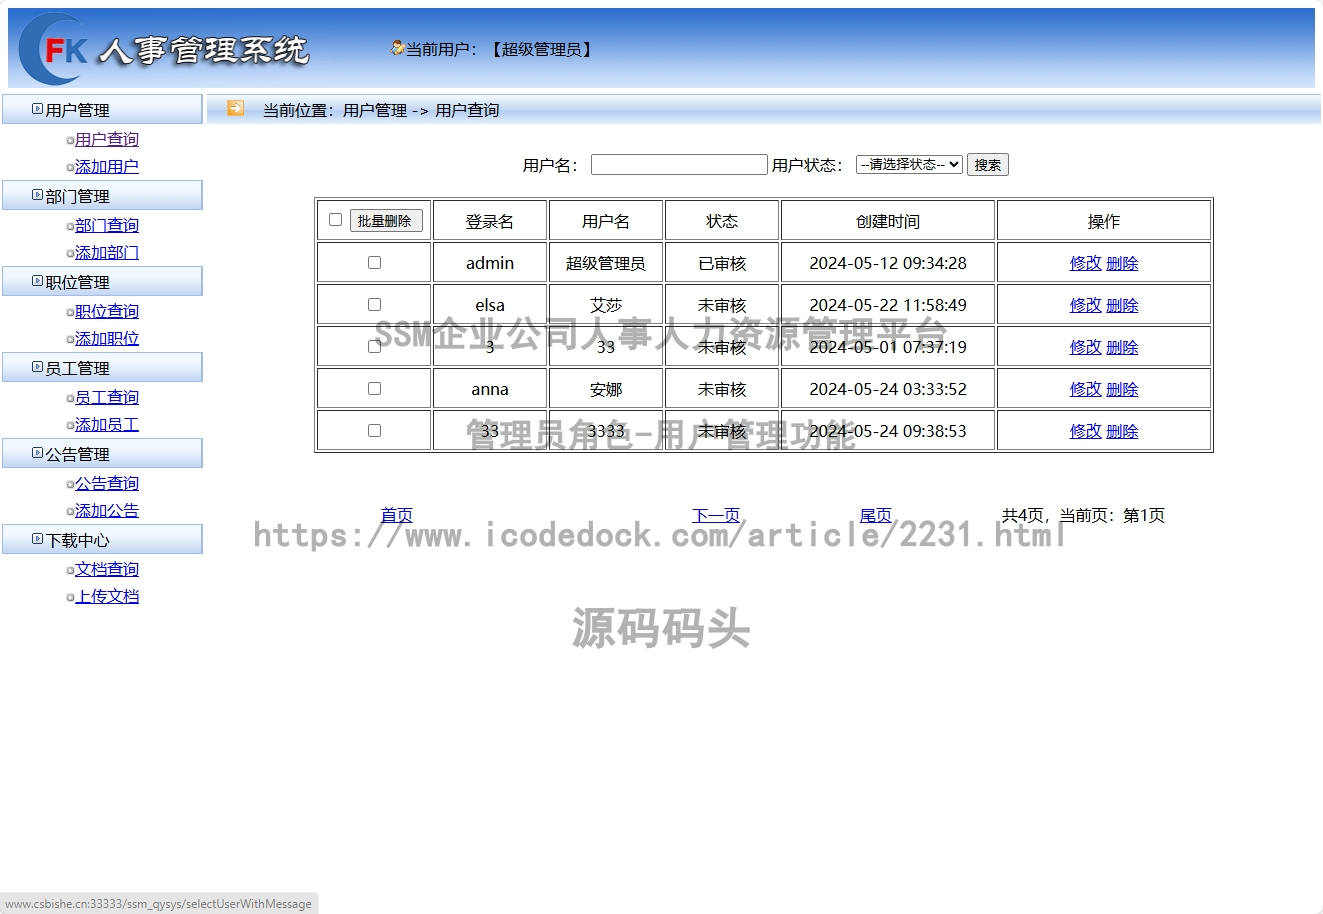1323x914 pixels.
Task: Click the 超级管理员 username cell
Action: [x=606, y=263]
